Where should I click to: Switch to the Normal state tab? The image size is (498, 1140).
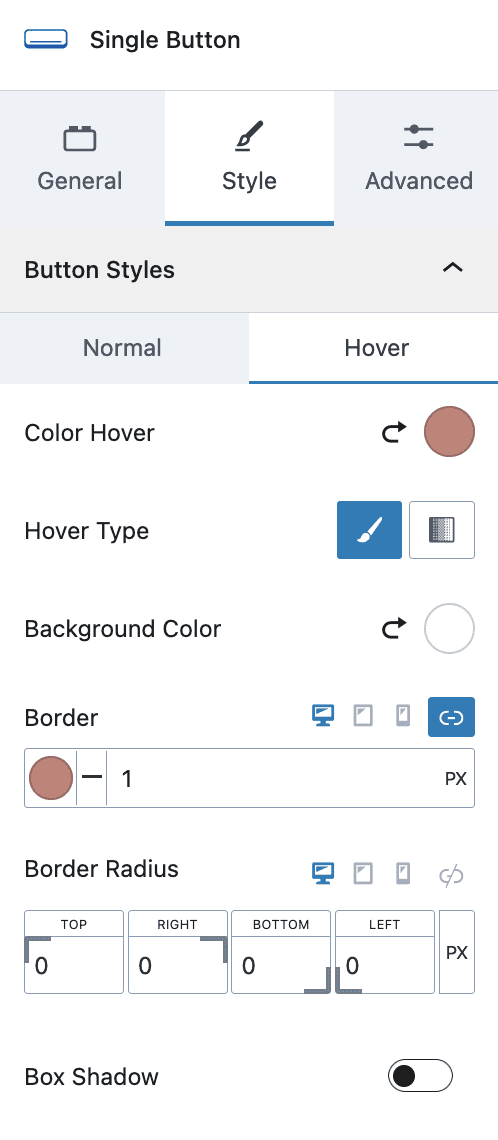pos(122,348)
